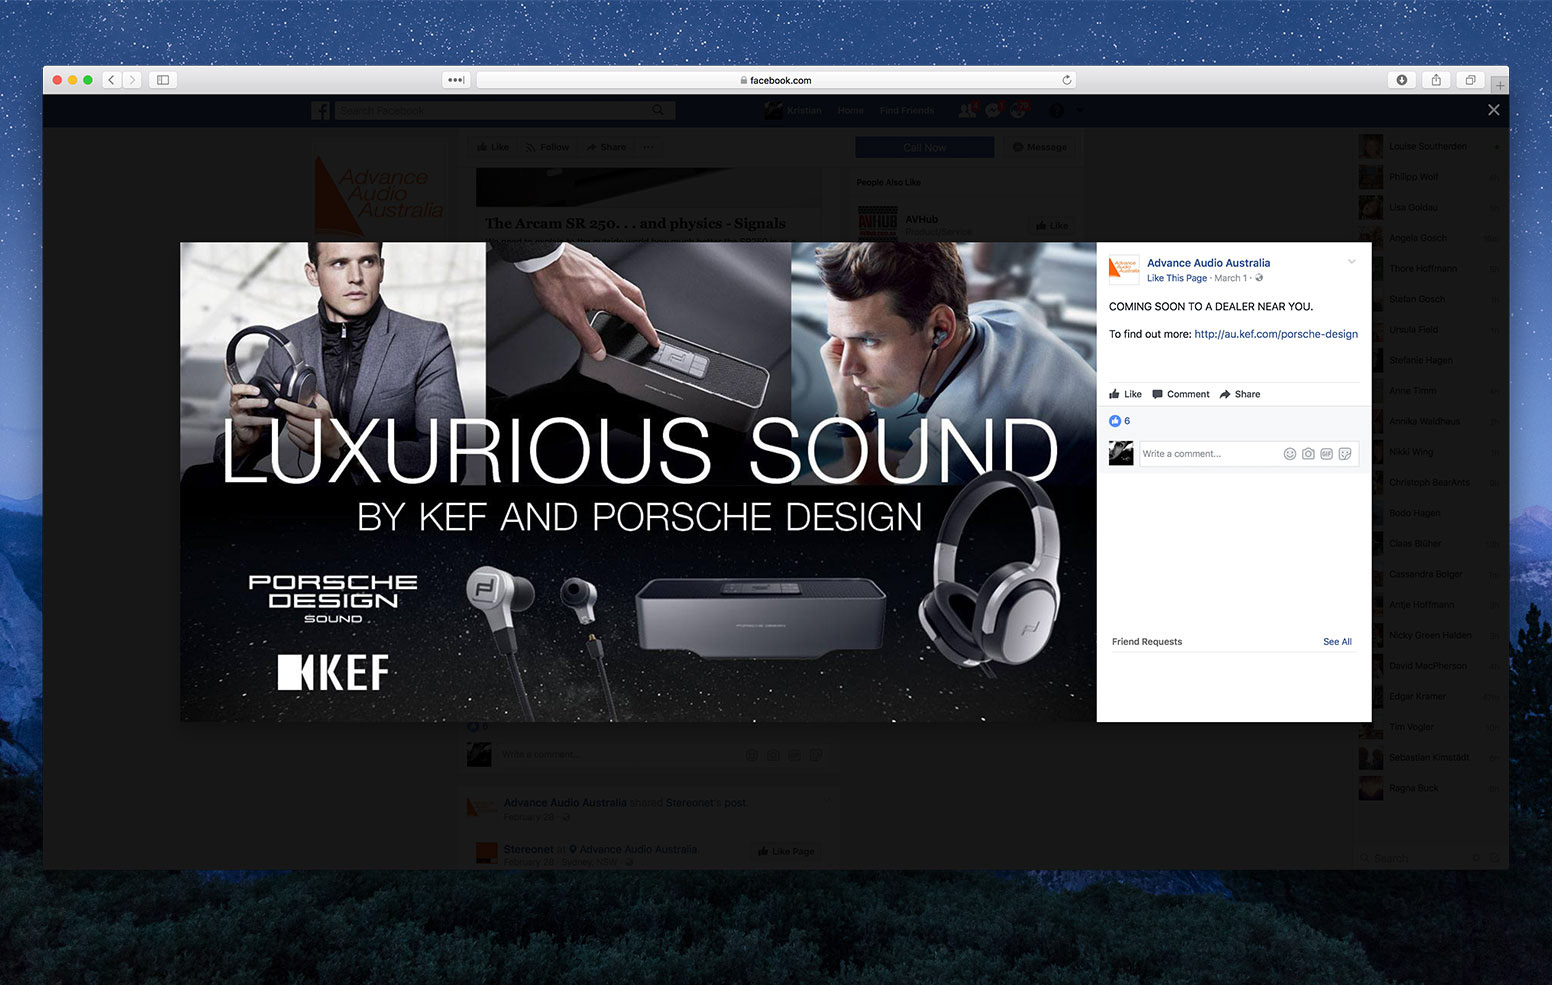Open the Advance Audio Australia page name link

click(1208, 263)
